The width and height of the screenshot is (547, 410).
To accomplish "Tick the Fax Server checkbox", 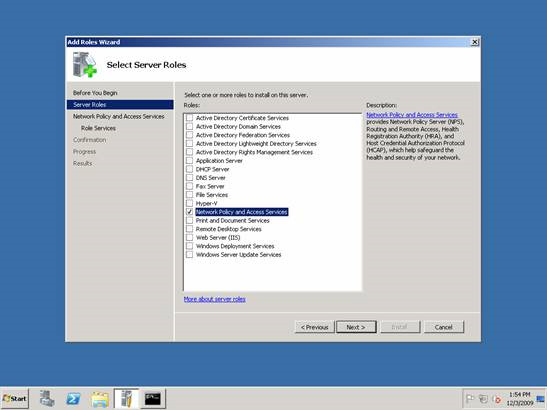I will point(189,186).
